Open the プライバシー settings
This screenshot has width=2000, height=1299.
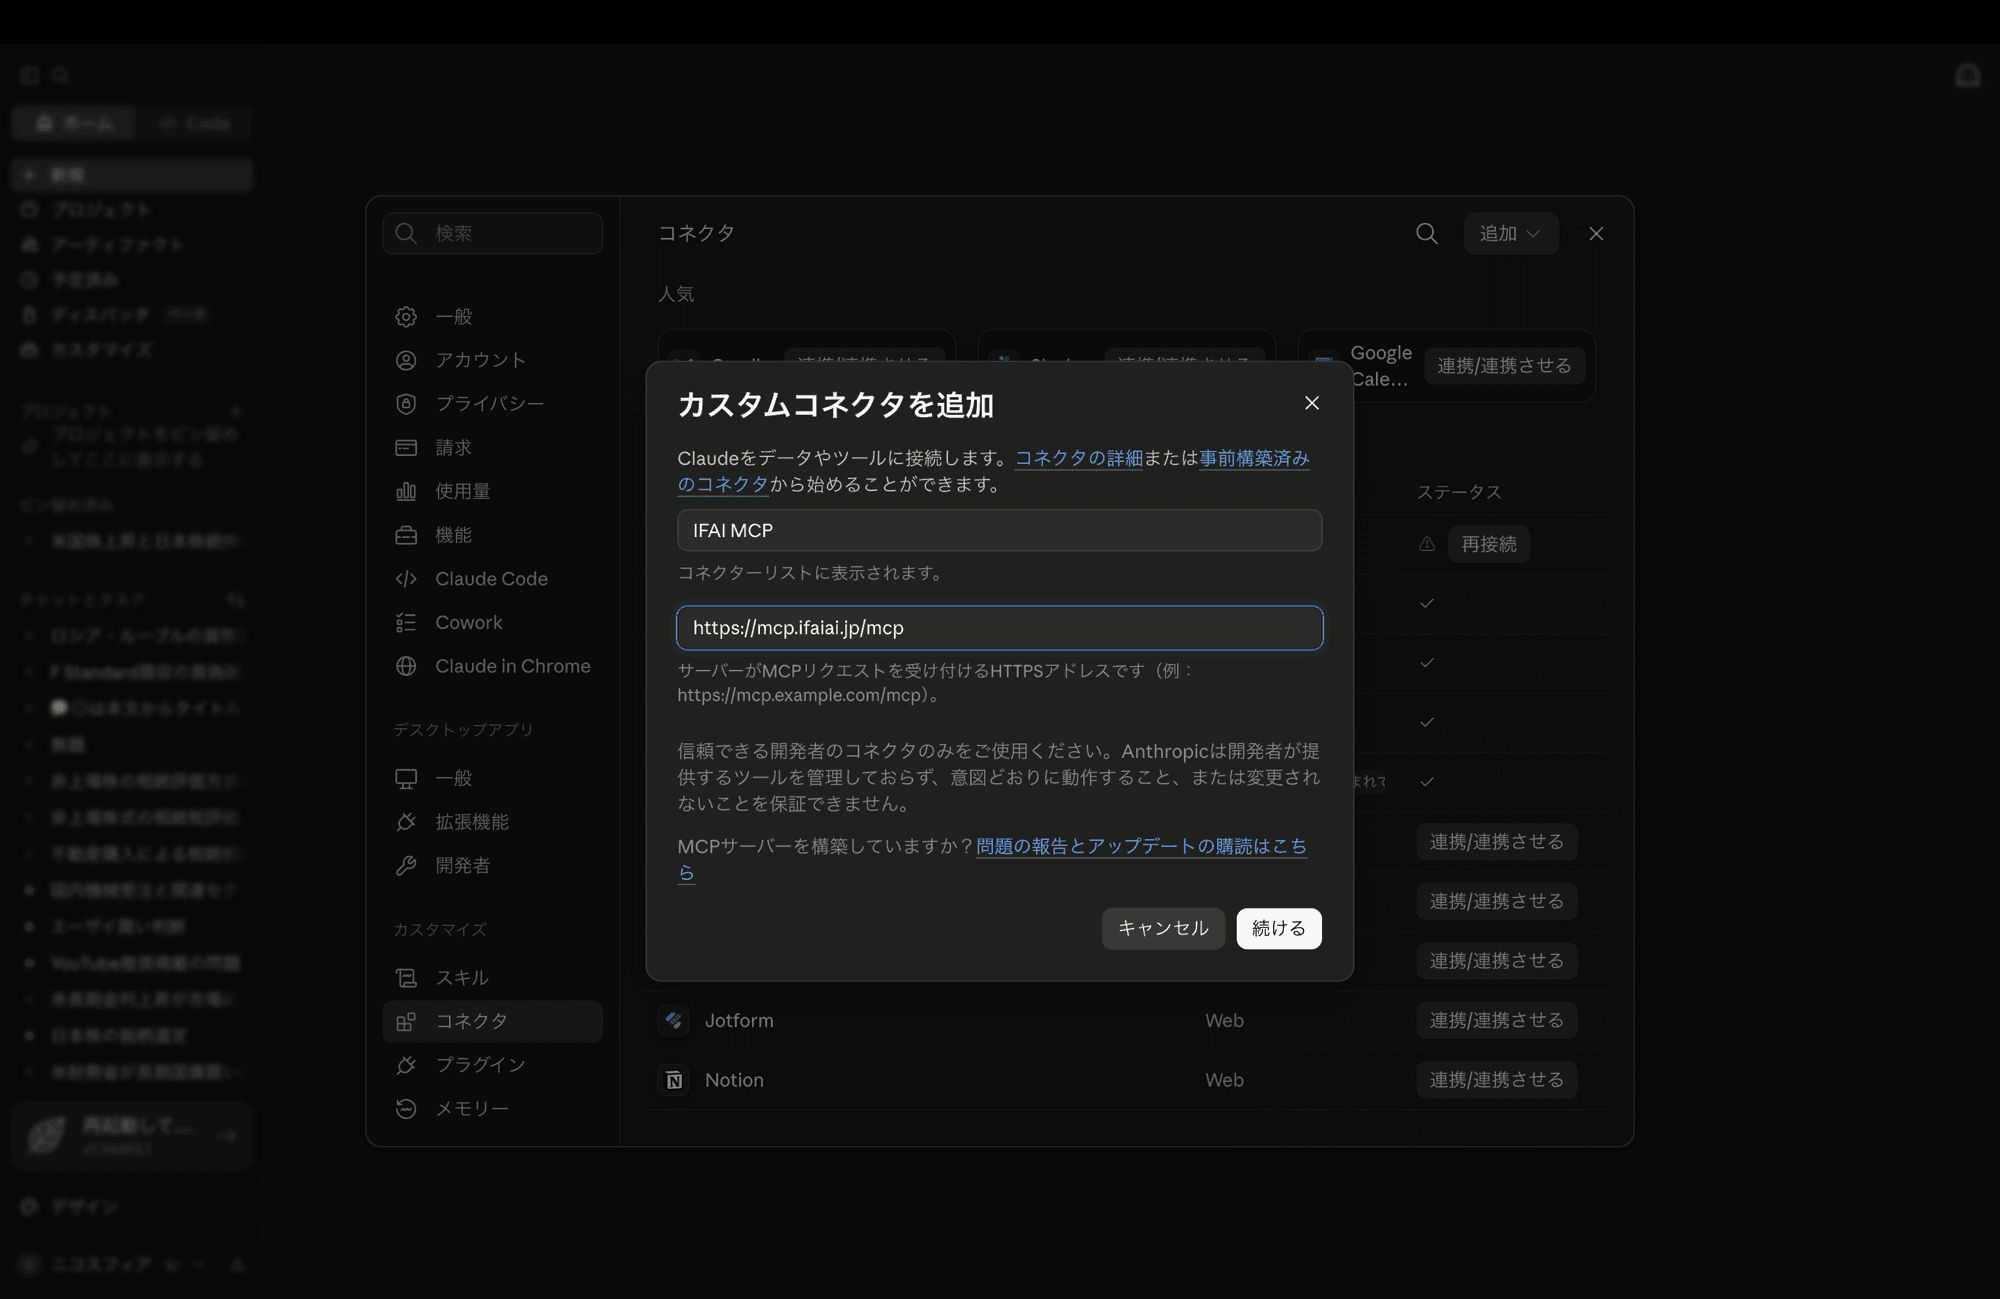point(492,404)
